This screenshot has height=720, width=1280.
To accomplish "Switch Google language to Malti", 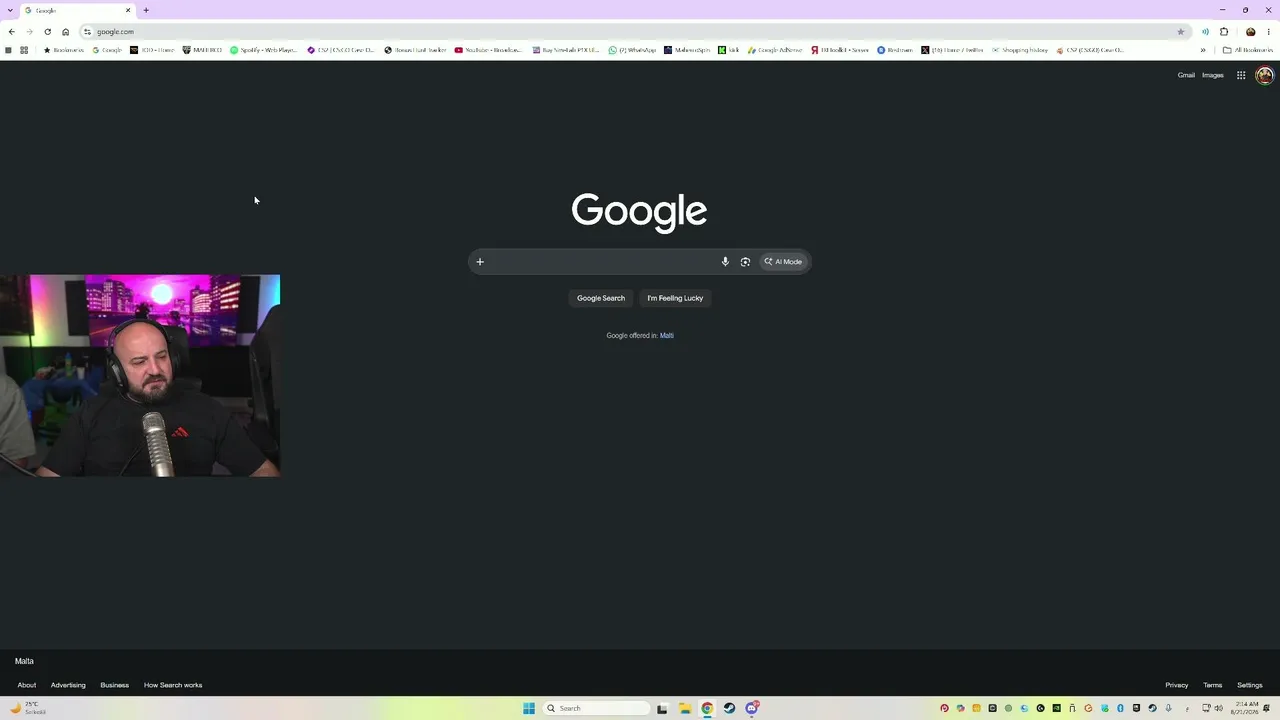I will pyautogui.click(x=667, y=336).
